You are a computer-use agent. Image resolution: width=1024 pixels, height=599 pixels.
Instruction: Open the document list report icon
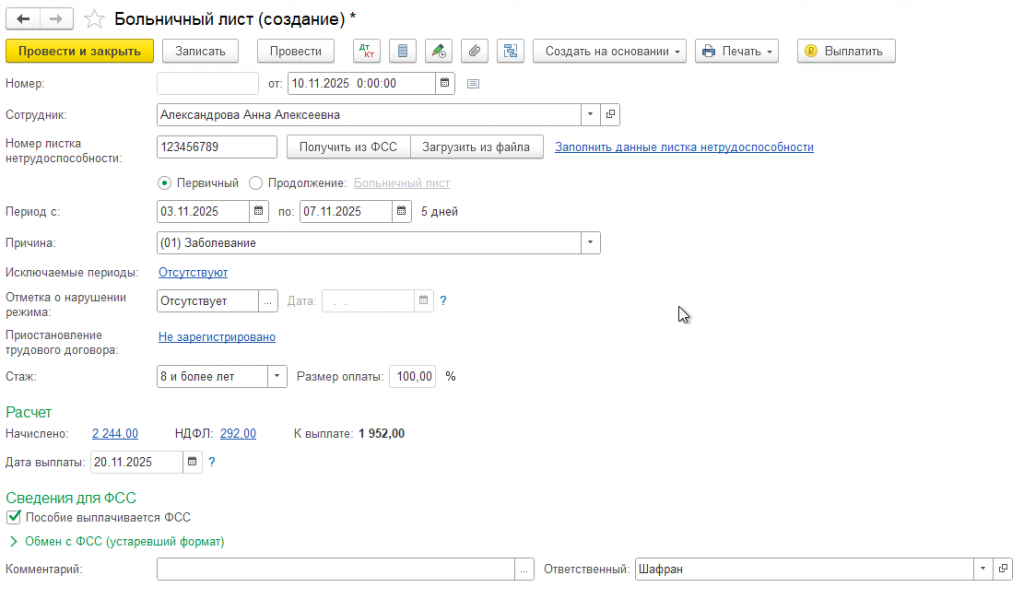(402, 51)
